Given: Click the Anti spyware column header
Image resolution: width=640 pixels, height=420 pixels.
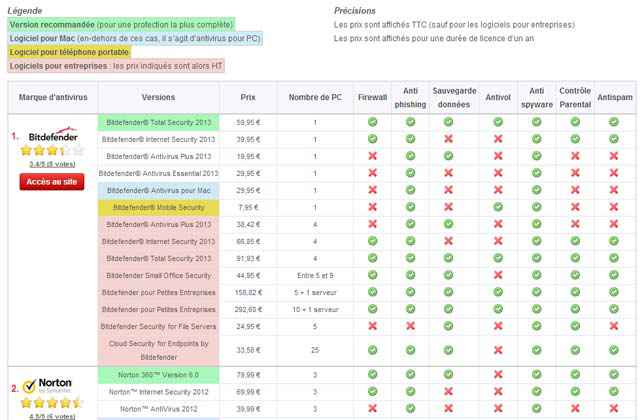Looking at the screenshot, I should coord(537,98).
